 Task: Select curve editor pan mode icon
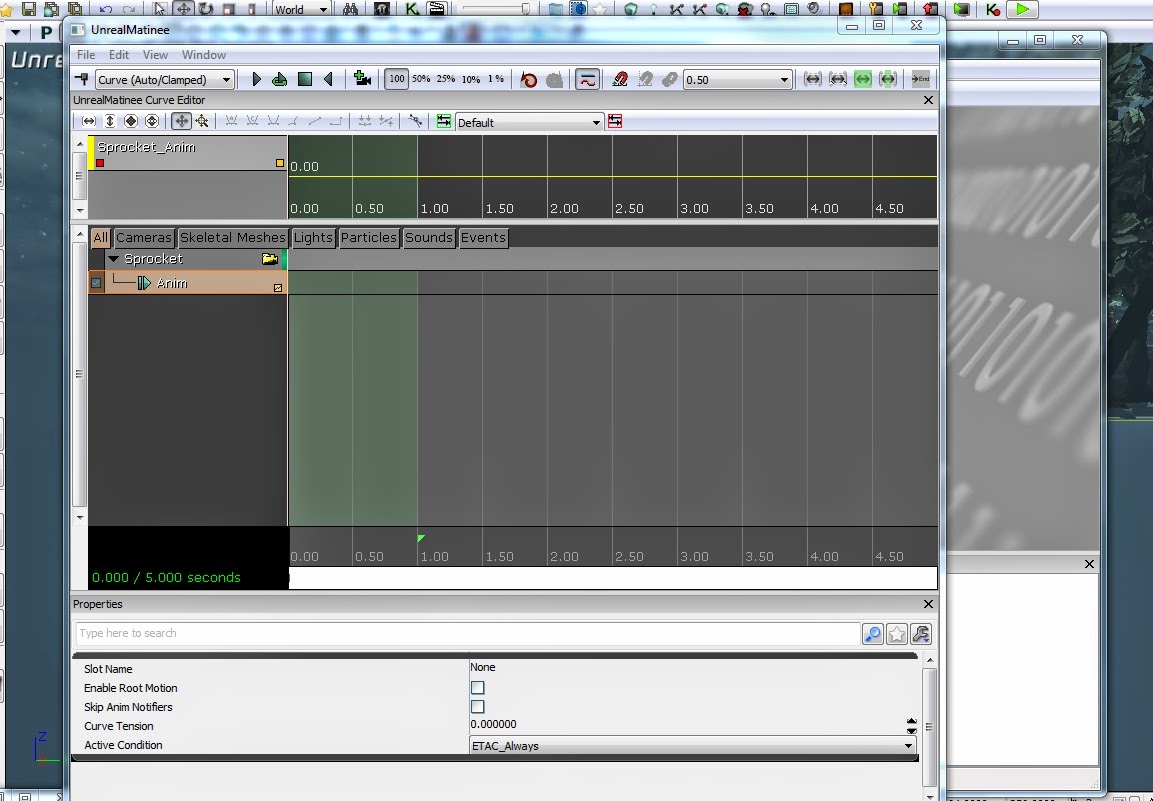pos(181,121)
